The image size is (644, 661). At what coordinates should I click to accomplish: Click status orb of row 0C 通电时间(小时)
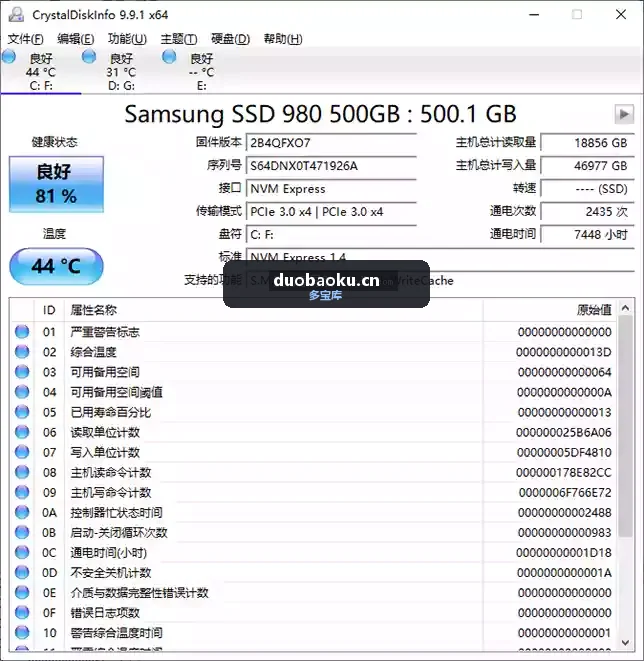[x=22, y=552]
